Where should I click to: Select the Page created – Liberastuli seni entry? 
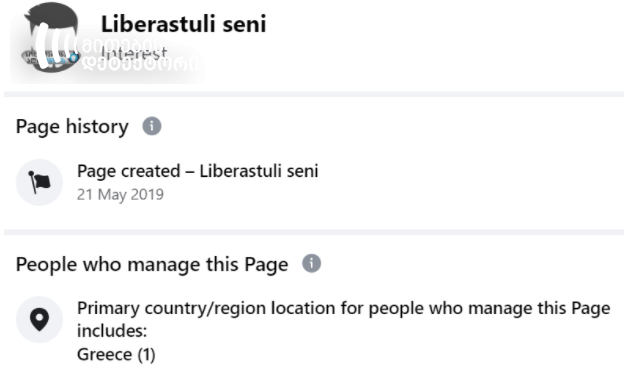pos(198,171)
